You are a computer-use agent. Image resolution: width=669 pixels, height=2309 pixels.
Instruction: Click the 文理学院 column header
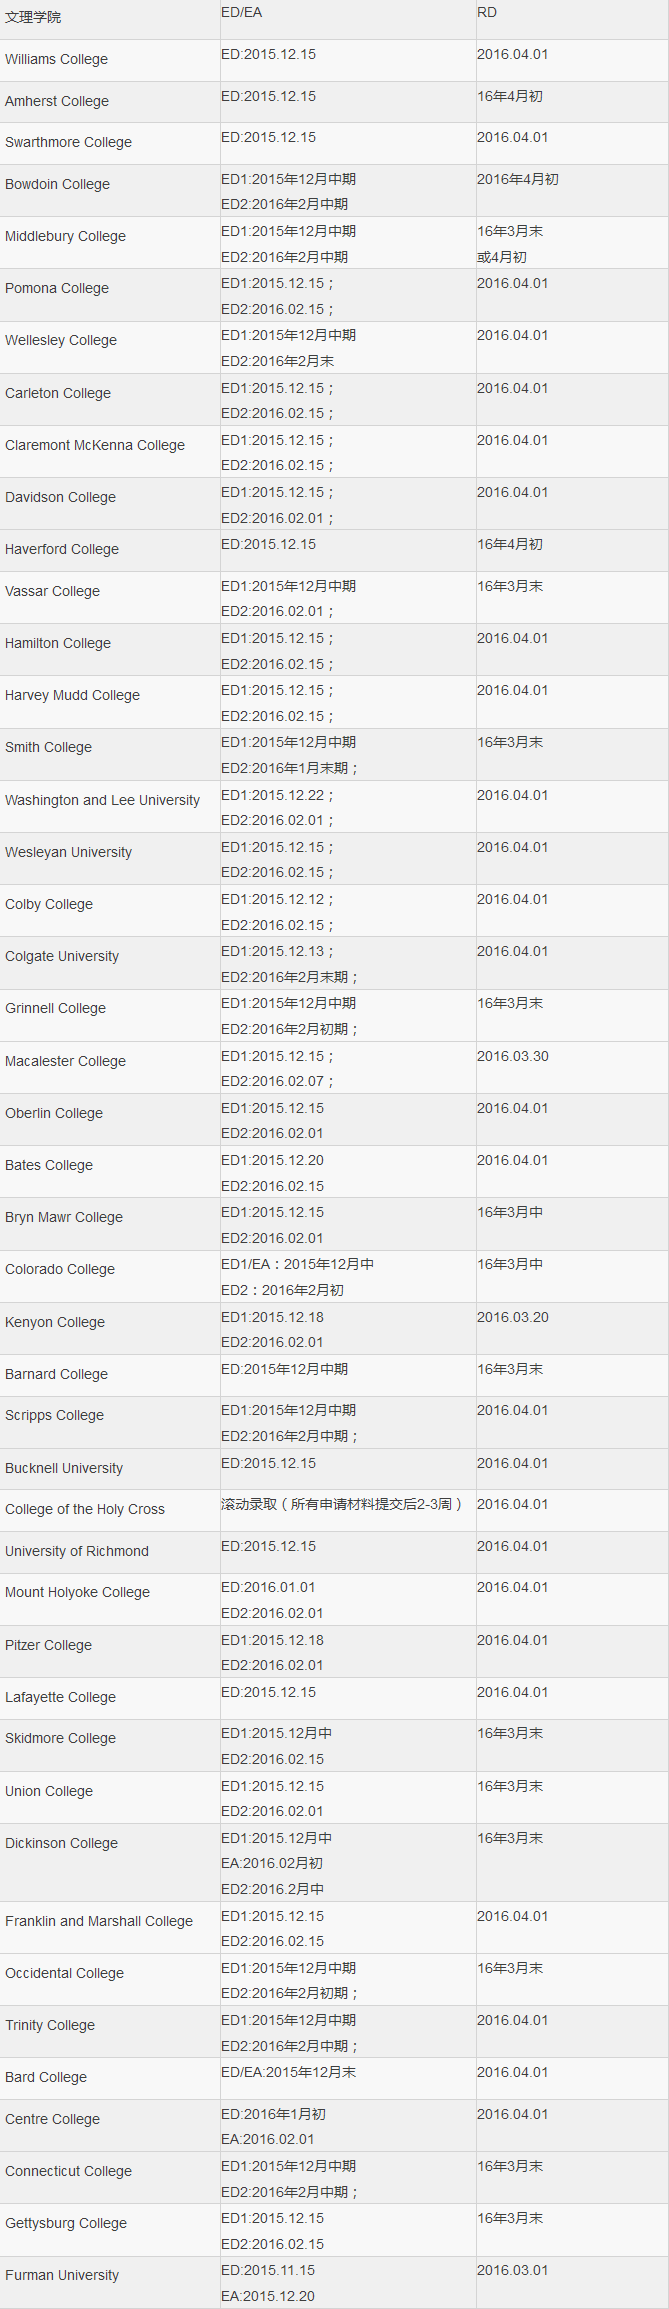[33, 17]
